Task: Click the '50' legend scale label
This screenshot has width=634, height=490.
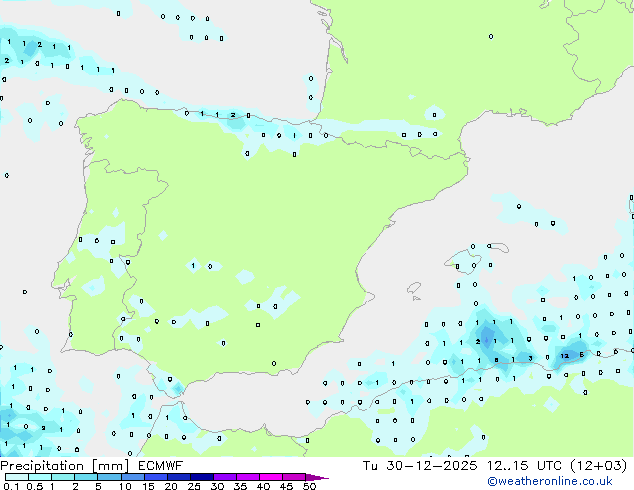Action: click(x=309, y=486)
